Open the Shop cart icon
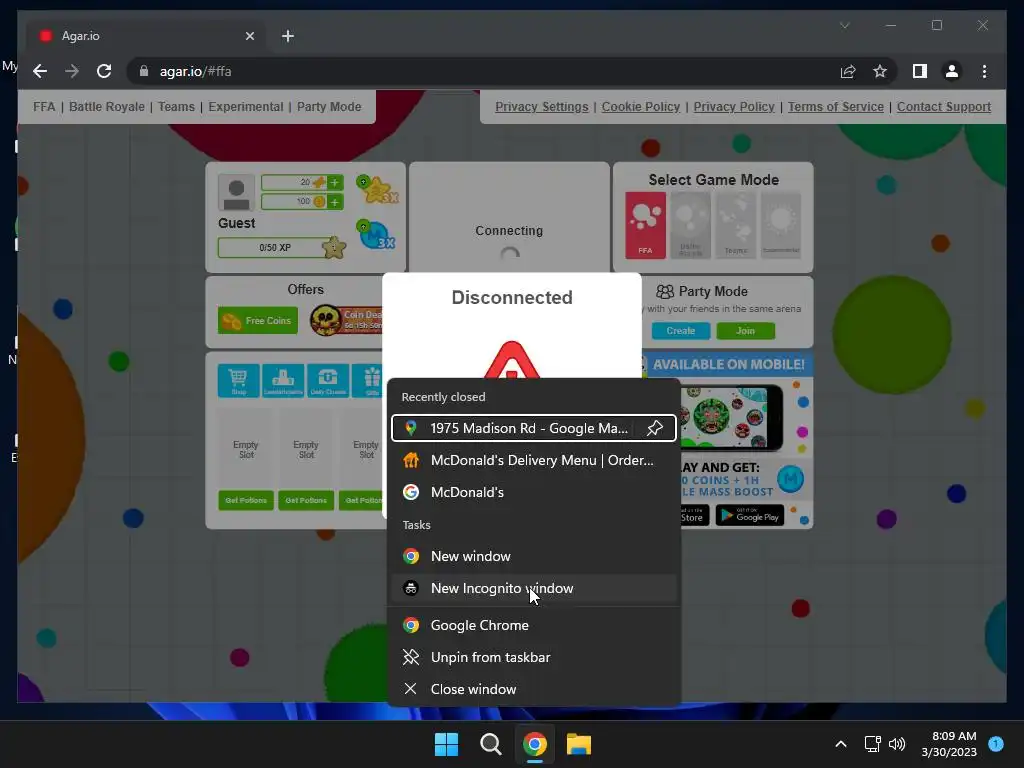Screen dimensions: 1024x768 238,381
